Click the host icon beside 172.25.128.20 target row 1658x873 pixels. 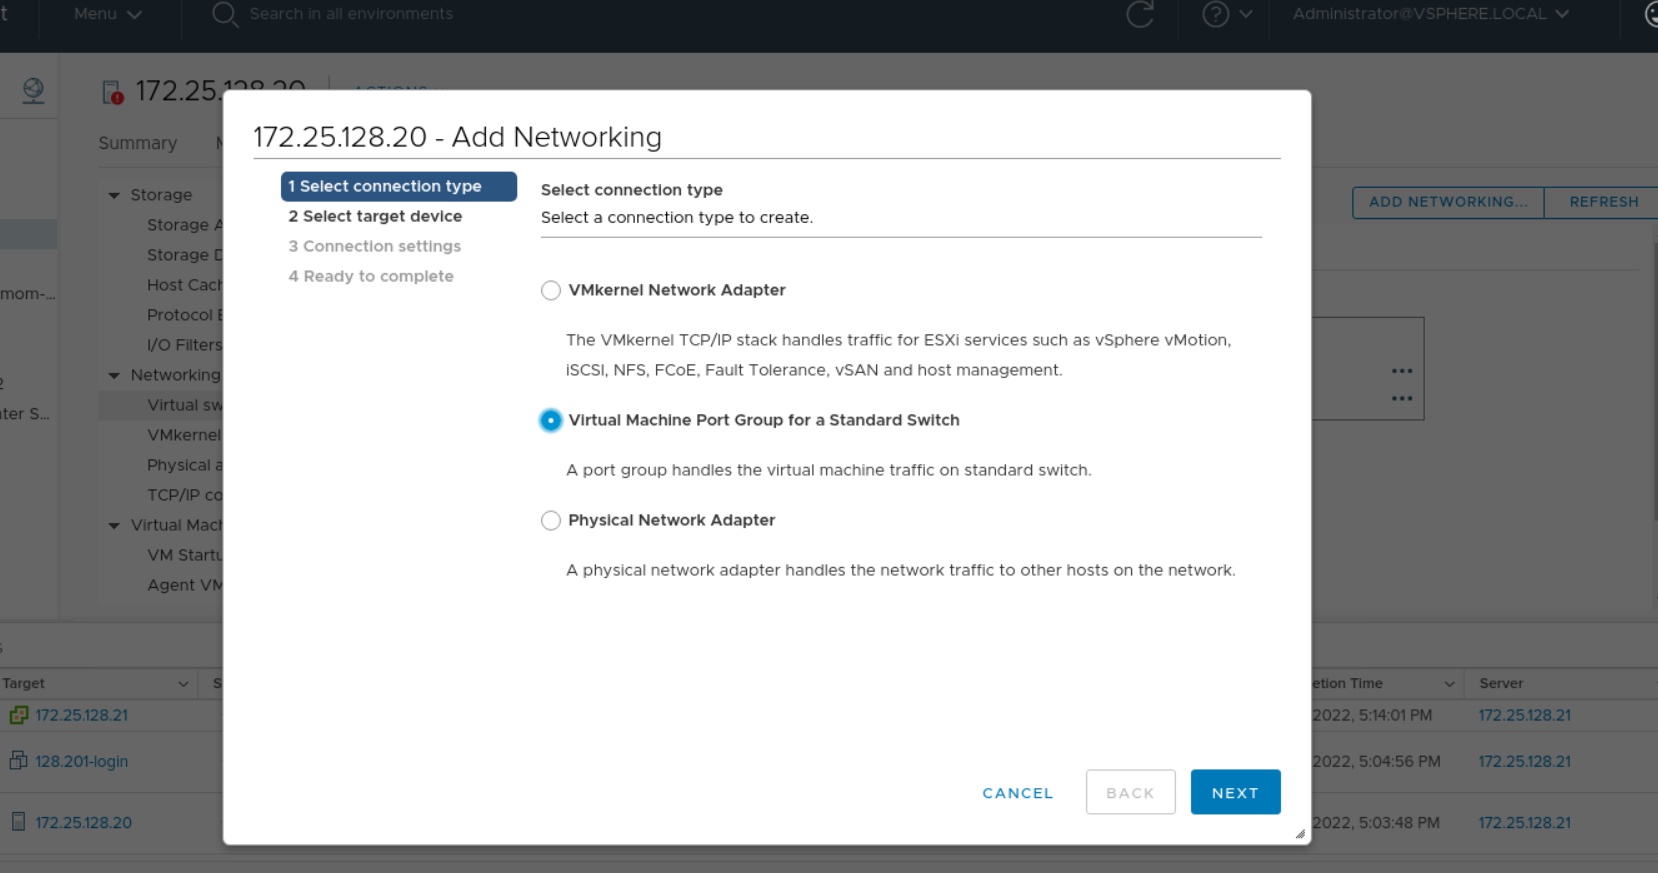[18, 822]
